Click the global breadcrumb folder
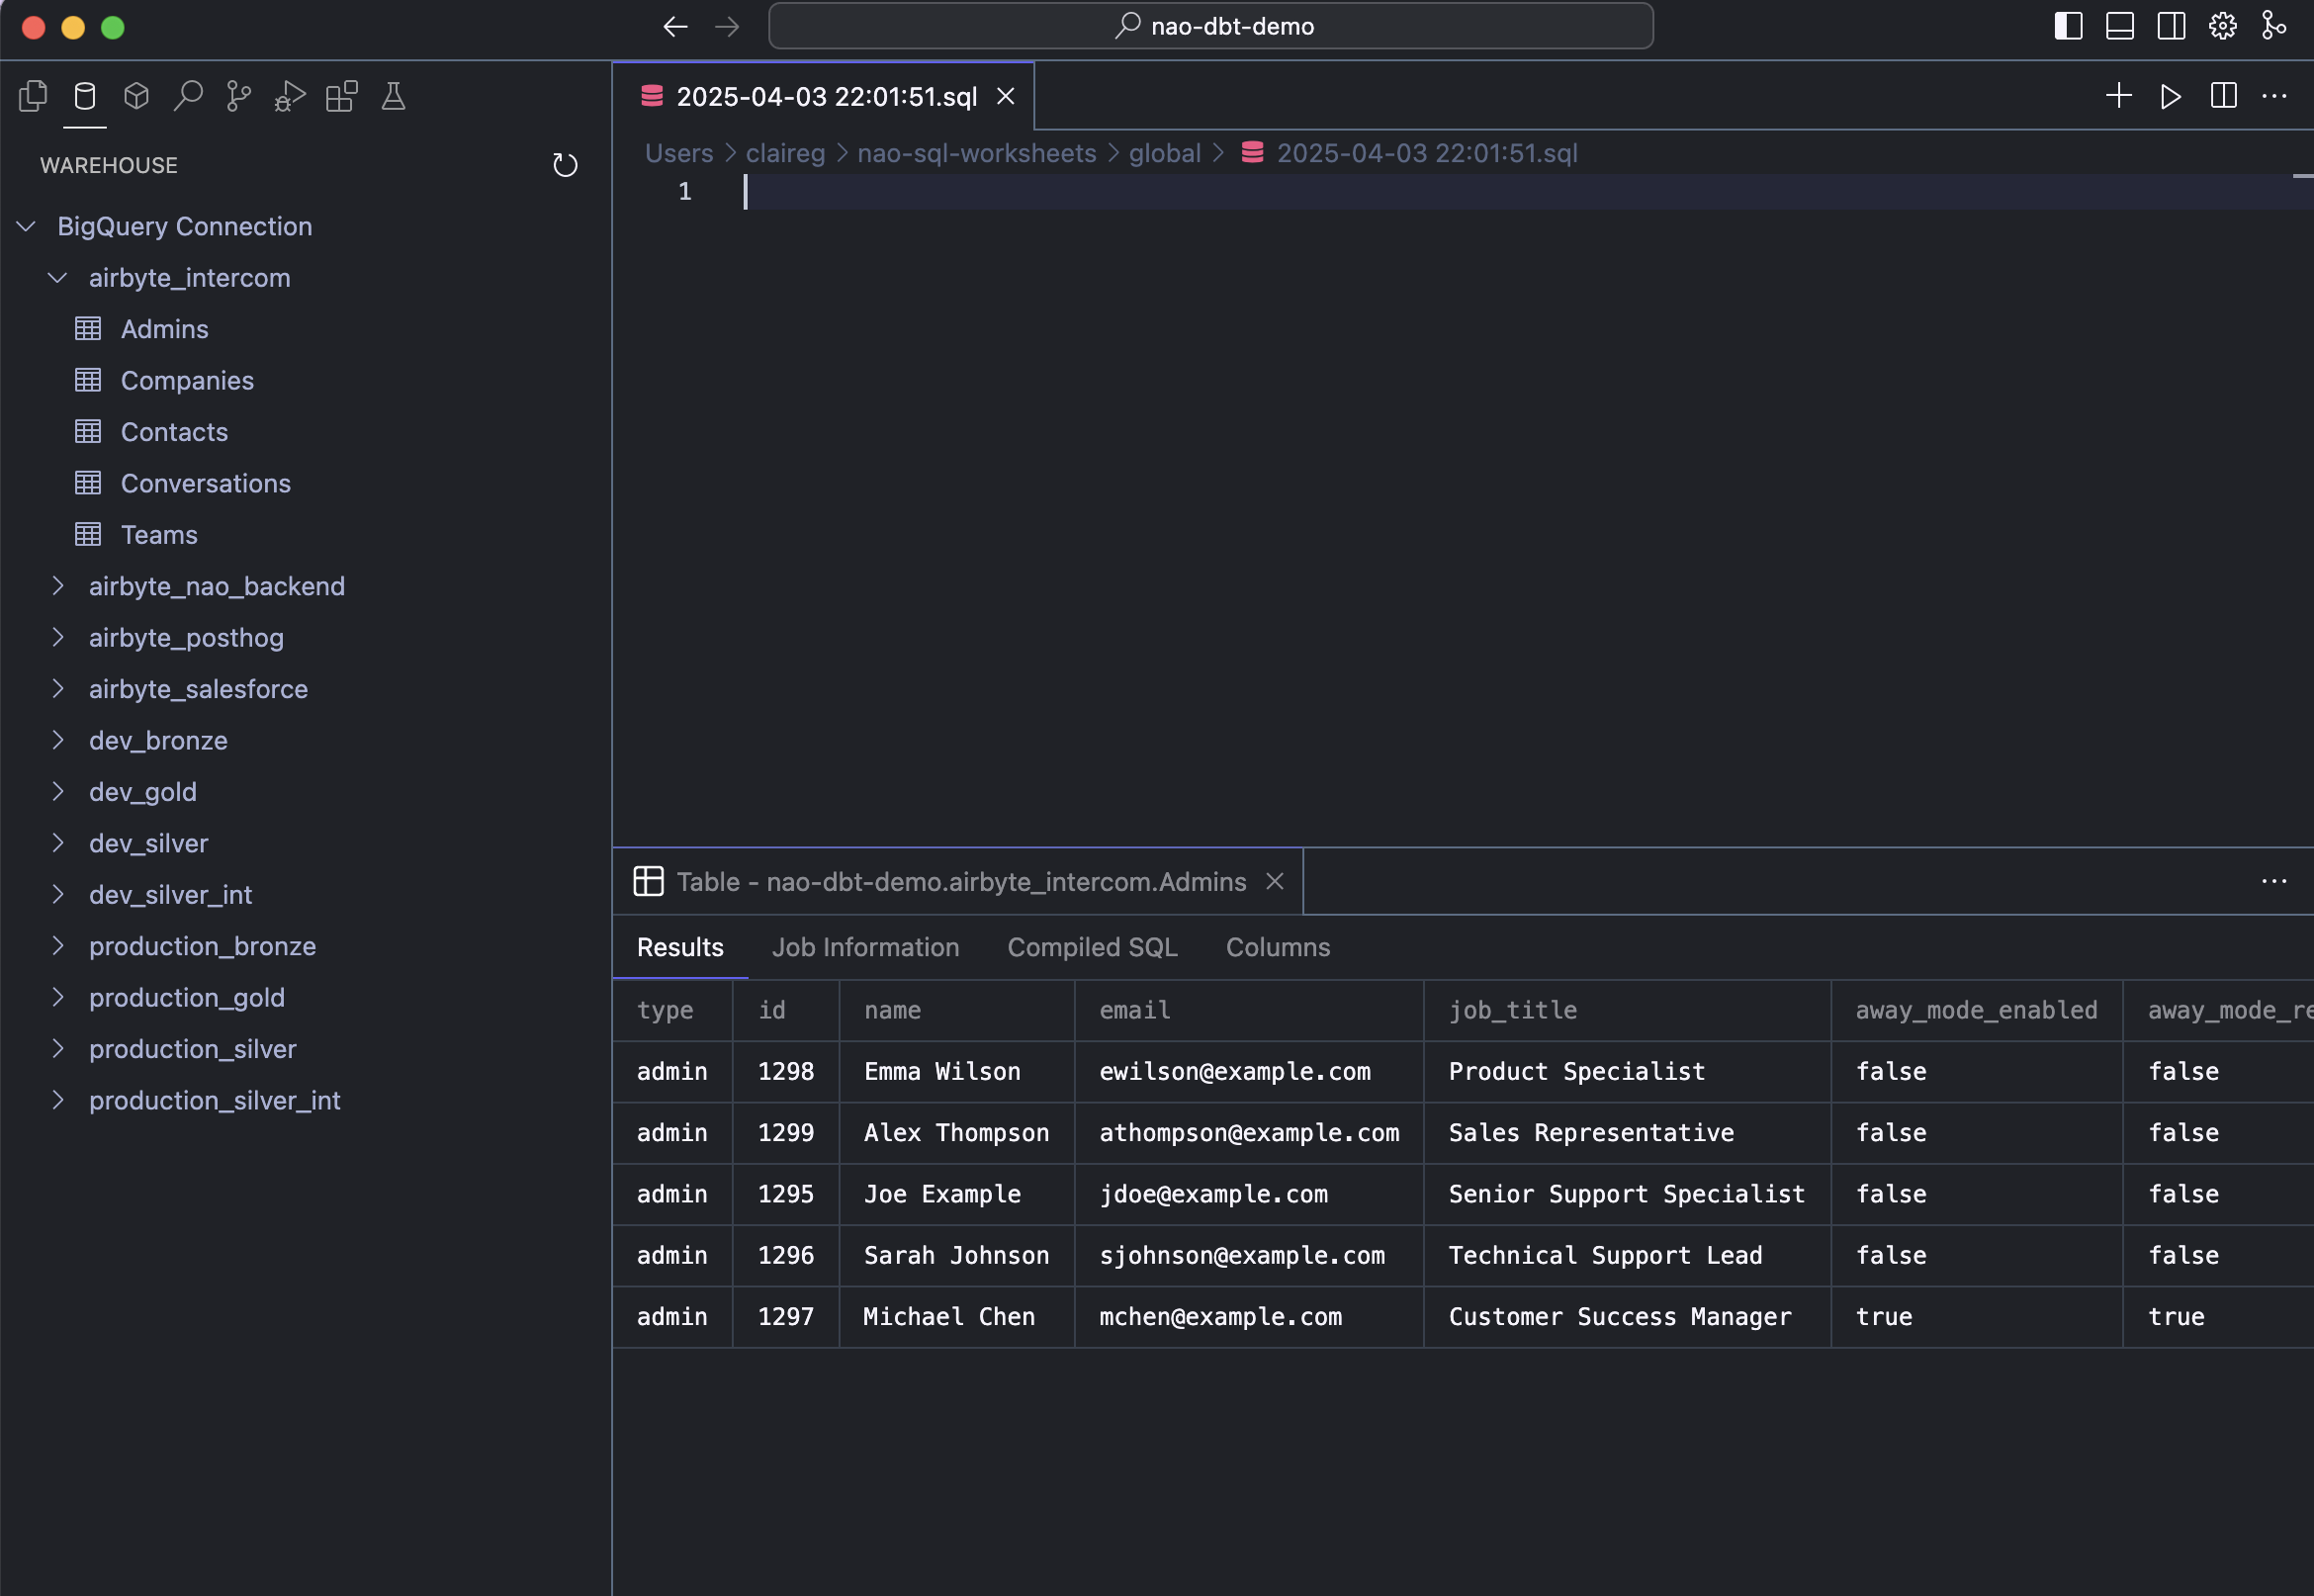The image size is (2314, 1596). pyautogui.click(x=1164, y=153)
